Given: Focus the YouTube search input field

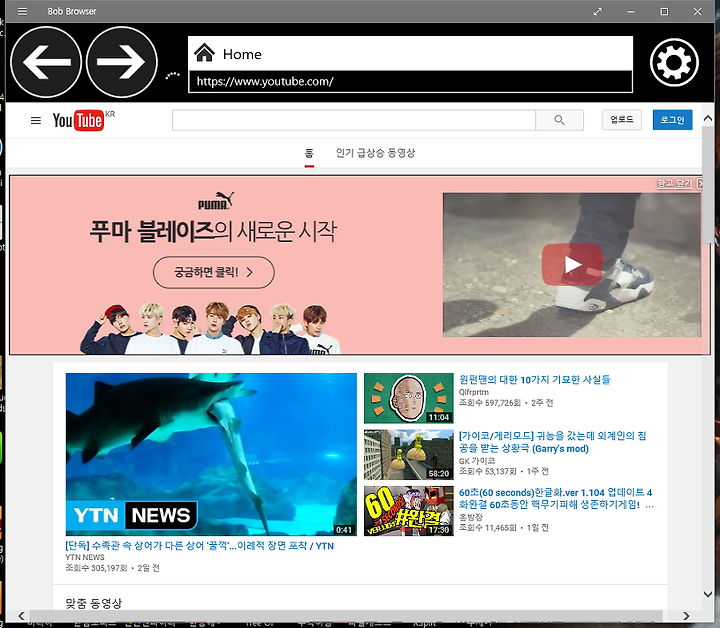Looking at the screenshot, I should pos(354,120).
